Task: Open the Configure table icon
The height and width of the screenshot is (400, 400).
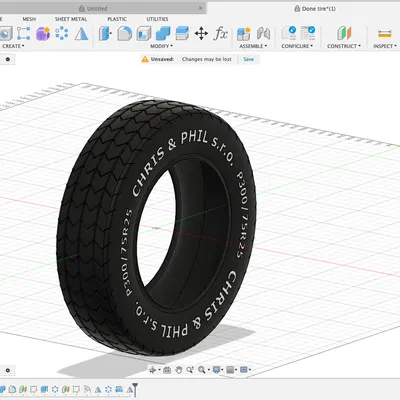Action: (x=308, y=33)
